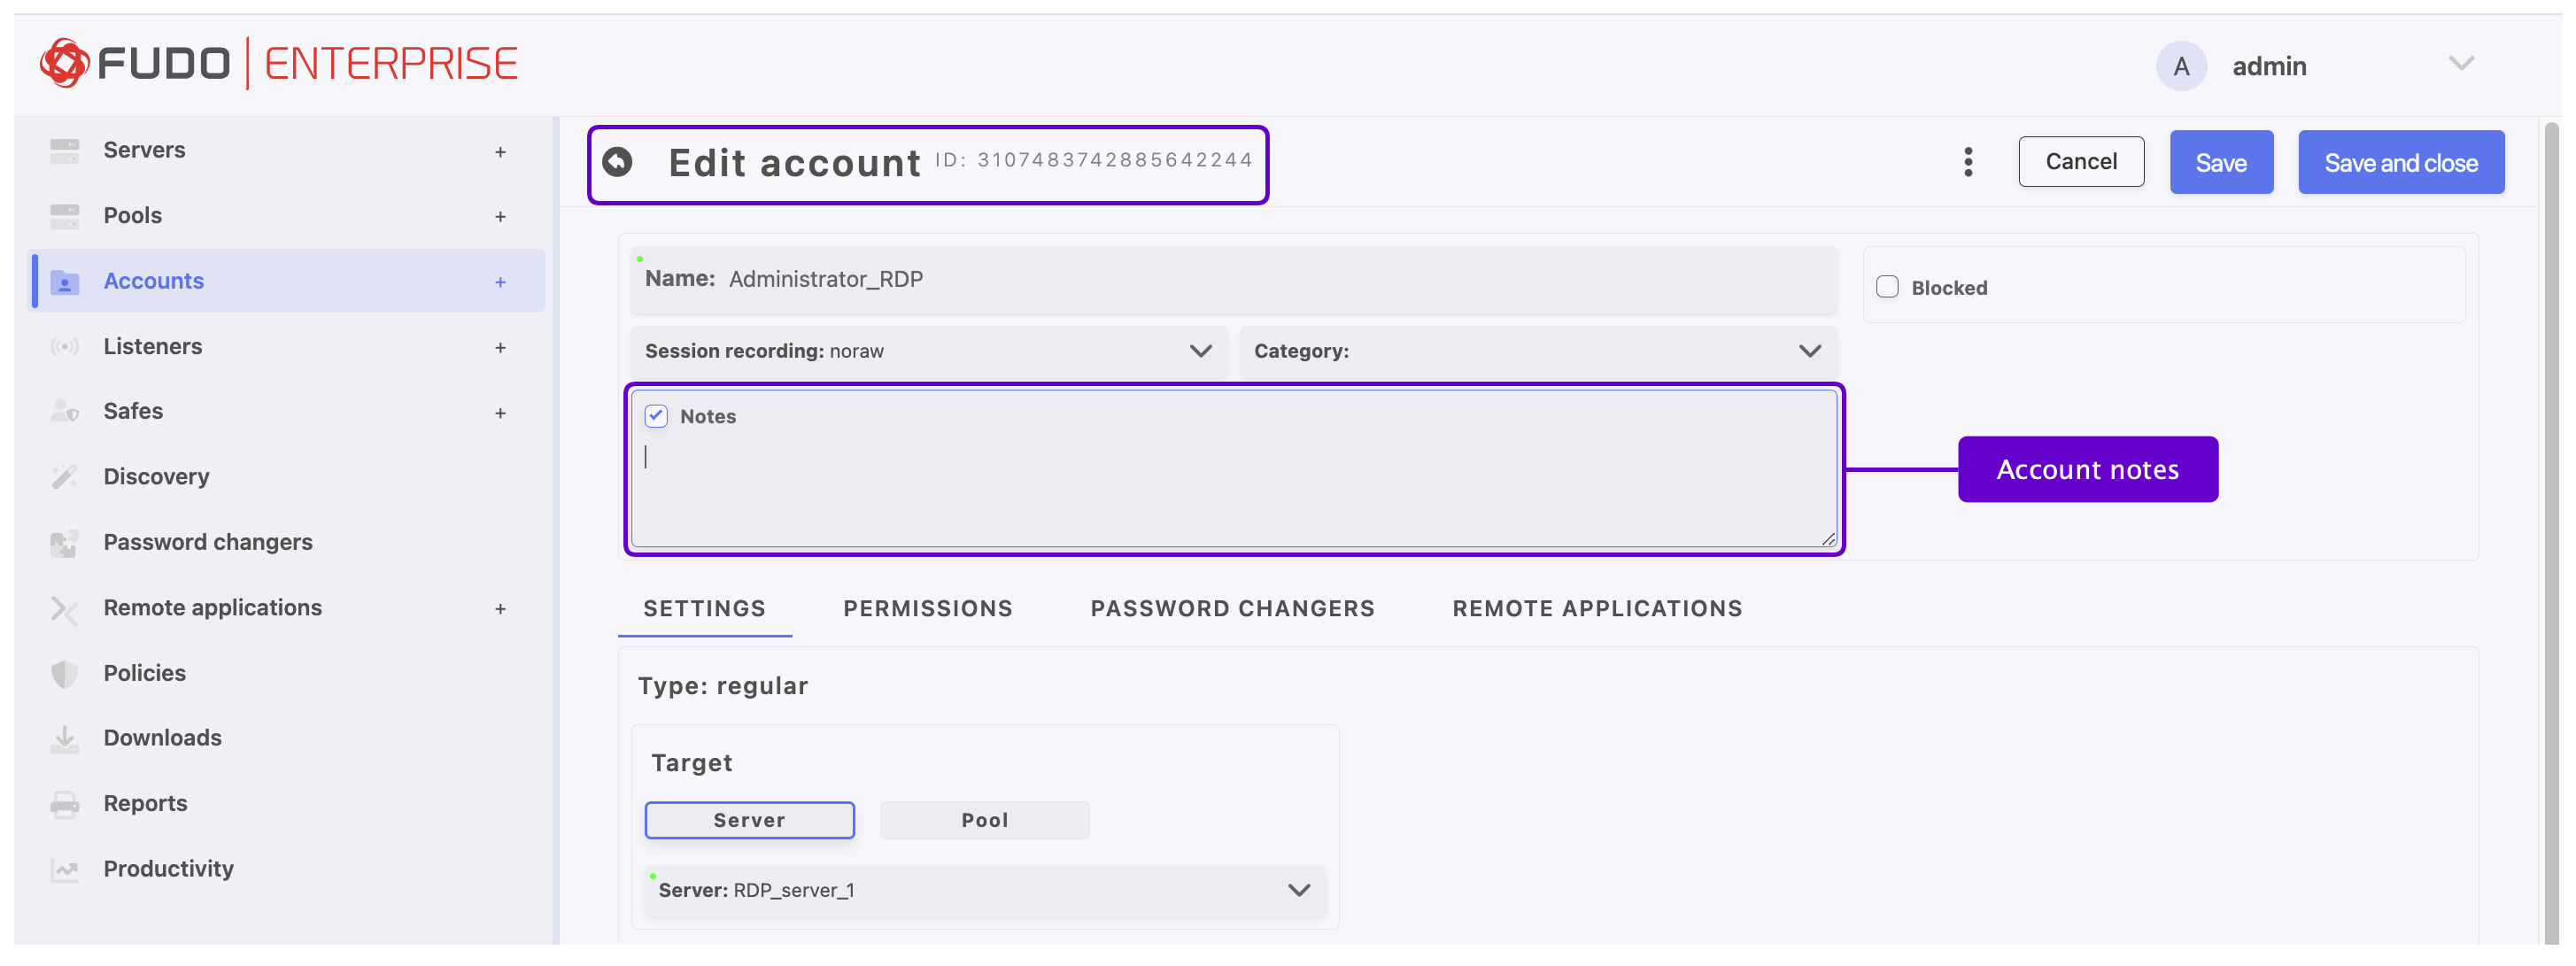Add a new account with plus icon
The image size is (2576, 966).
point(500,283)
